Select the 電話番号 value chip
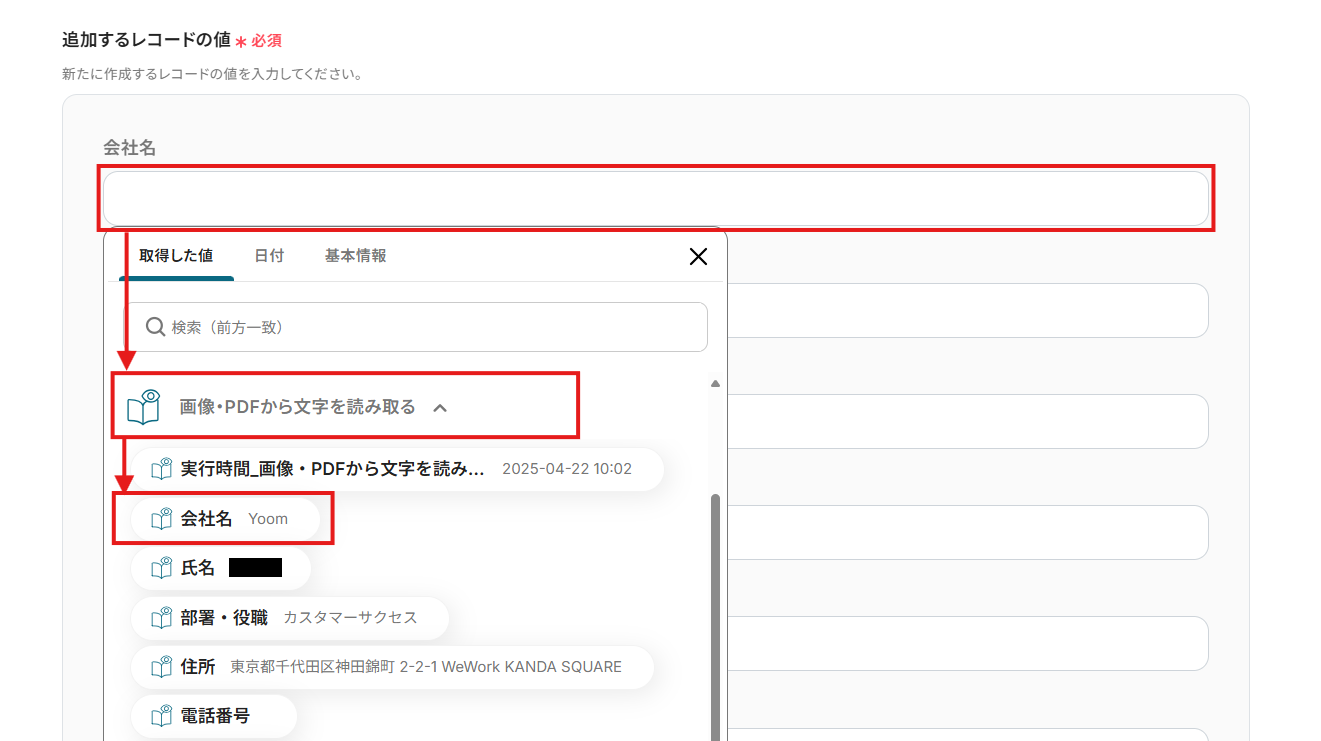 tap(214, 716)
